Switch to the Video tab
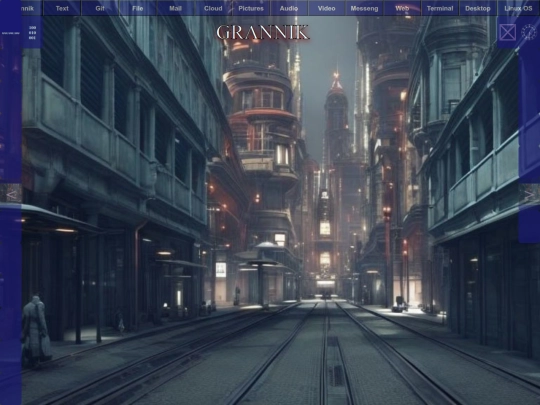Image resolution: width=540 pixels, height=405 pixels. [326, 8]
